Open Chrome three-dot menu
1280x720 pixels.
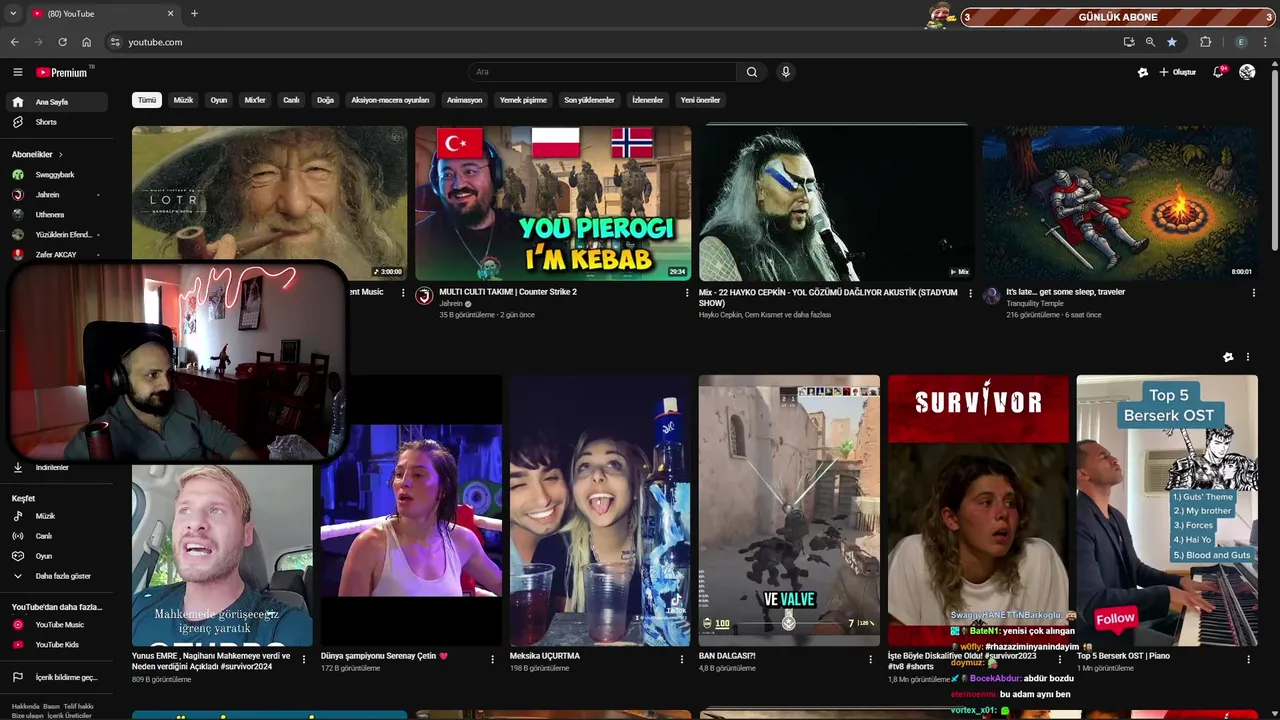coord(1265,42)
